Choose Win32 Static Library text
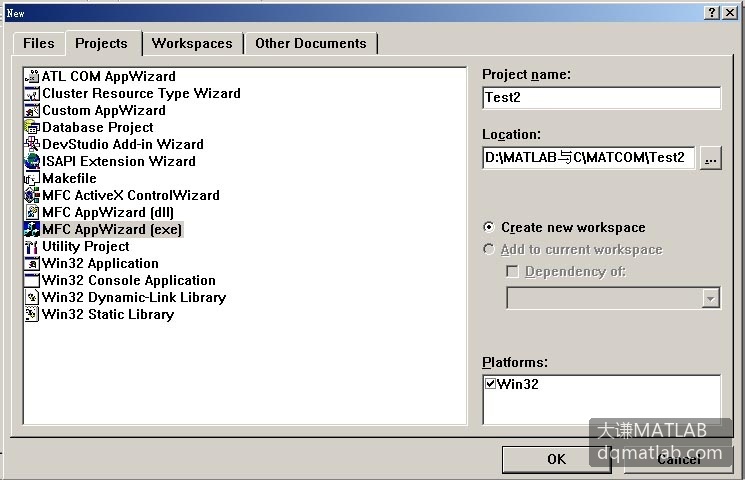This screenshot has width=745, height=480. tap(108, 315)
